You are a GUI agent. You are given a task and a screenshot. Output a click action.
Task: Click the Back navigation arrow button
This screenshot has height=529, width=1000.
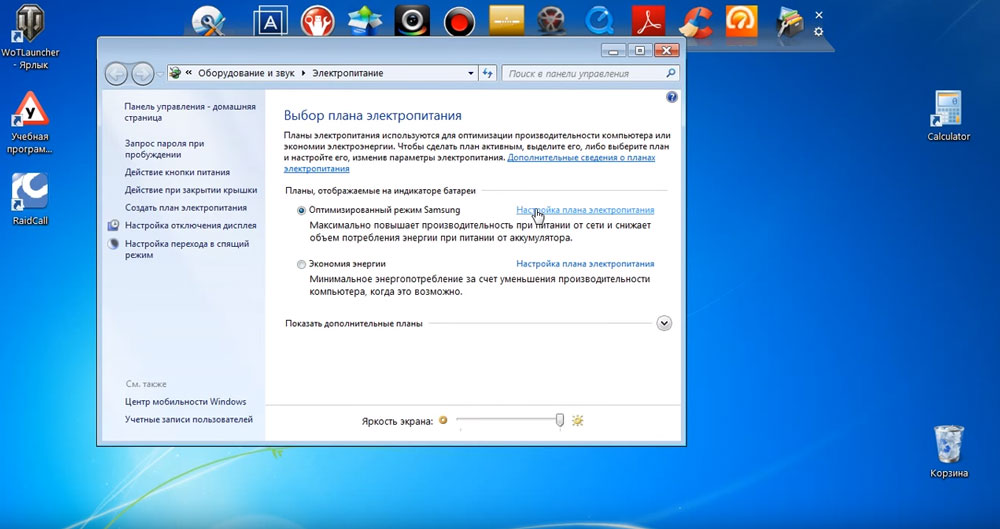click(x=116, y=74)
